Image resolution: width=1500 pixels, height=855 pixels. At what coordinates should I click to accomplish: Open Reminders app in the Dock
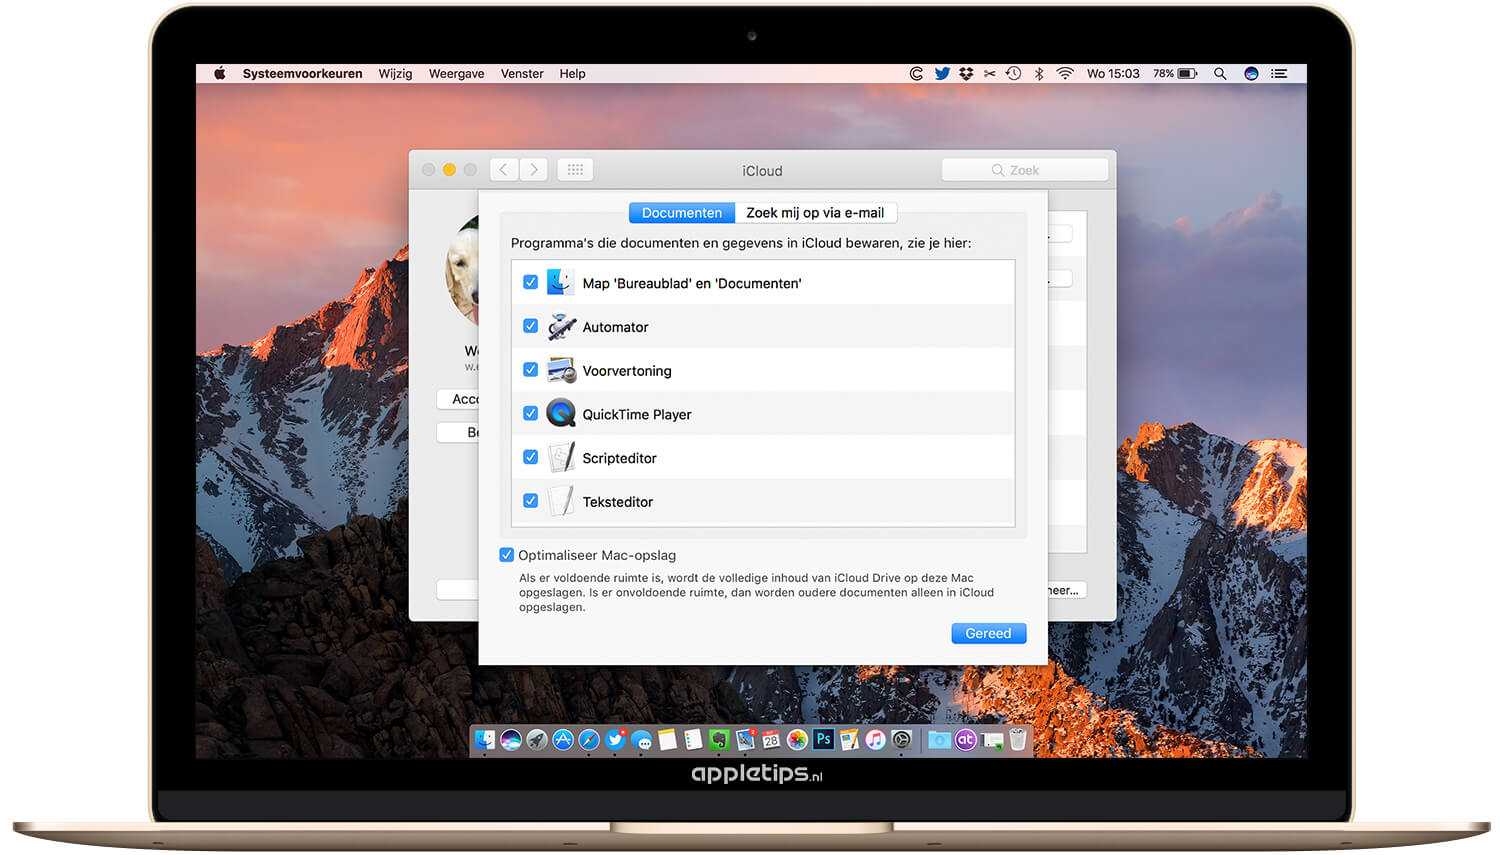pyautogui.click(x=693, y=740)
